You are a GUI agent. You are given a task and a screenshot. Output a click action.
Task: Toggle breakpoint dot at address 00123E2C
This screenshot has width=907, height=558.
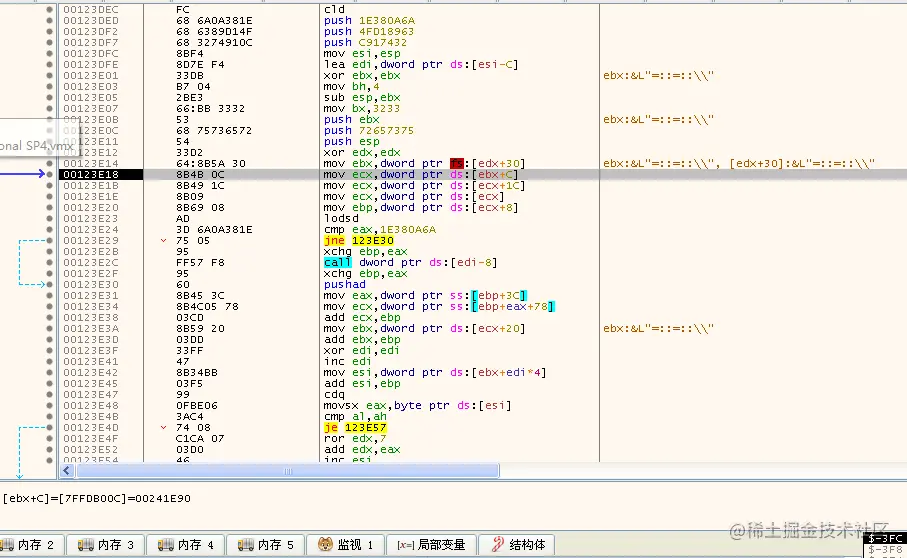pos(49,263)
